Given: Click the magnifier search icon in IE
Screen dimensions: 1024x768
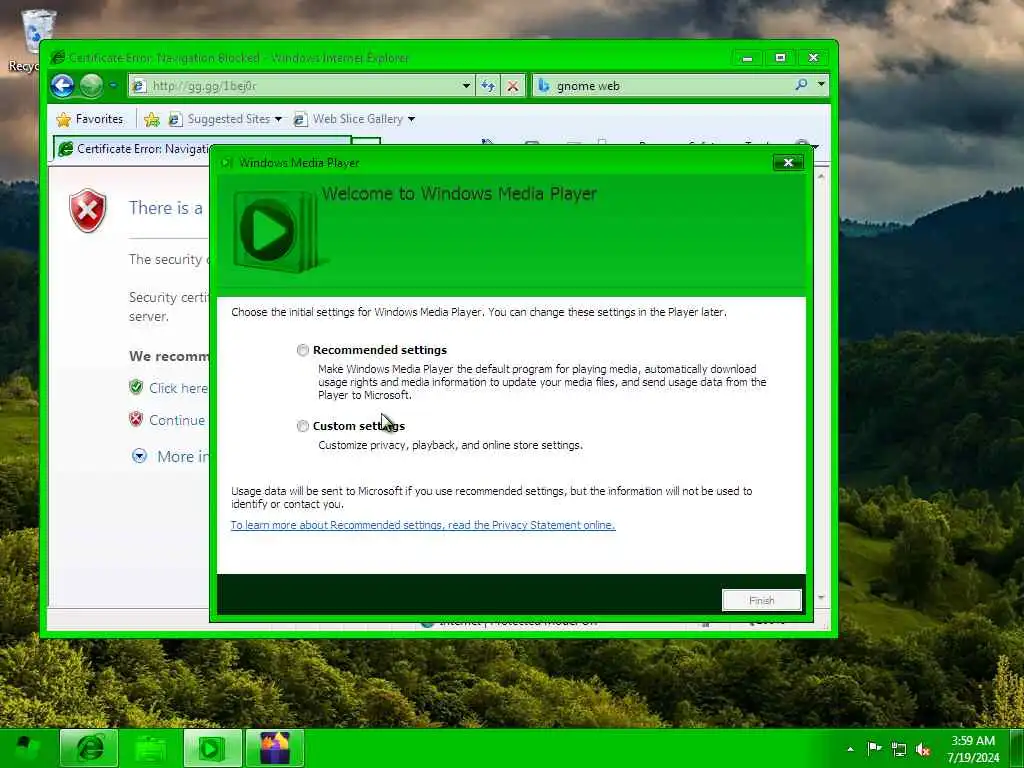Looking at the screenshot, I should pyautogui.click(x=801, y=85).
